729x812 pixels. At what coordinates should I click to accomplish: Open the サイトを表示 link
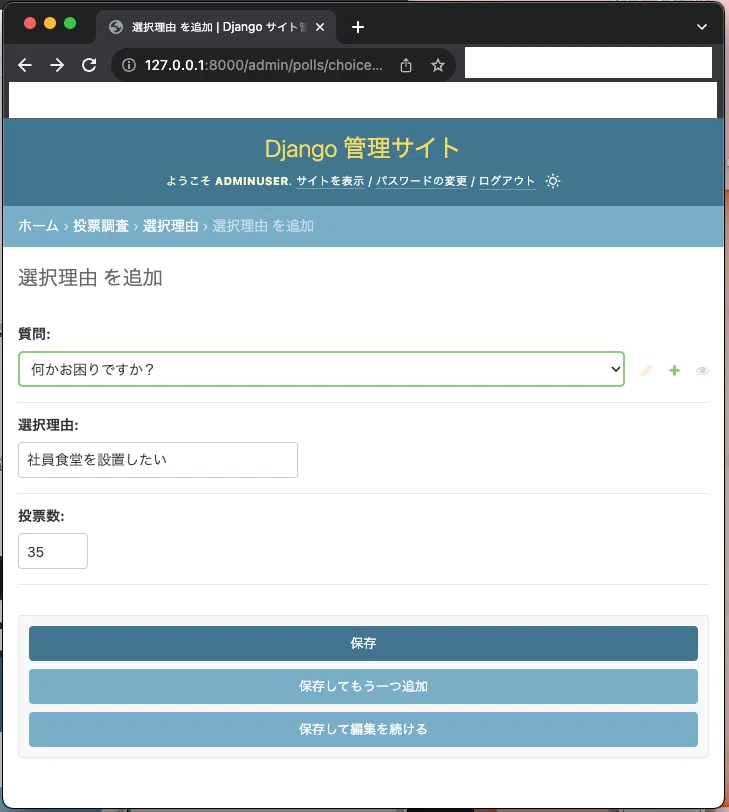(x=330, y=181)
